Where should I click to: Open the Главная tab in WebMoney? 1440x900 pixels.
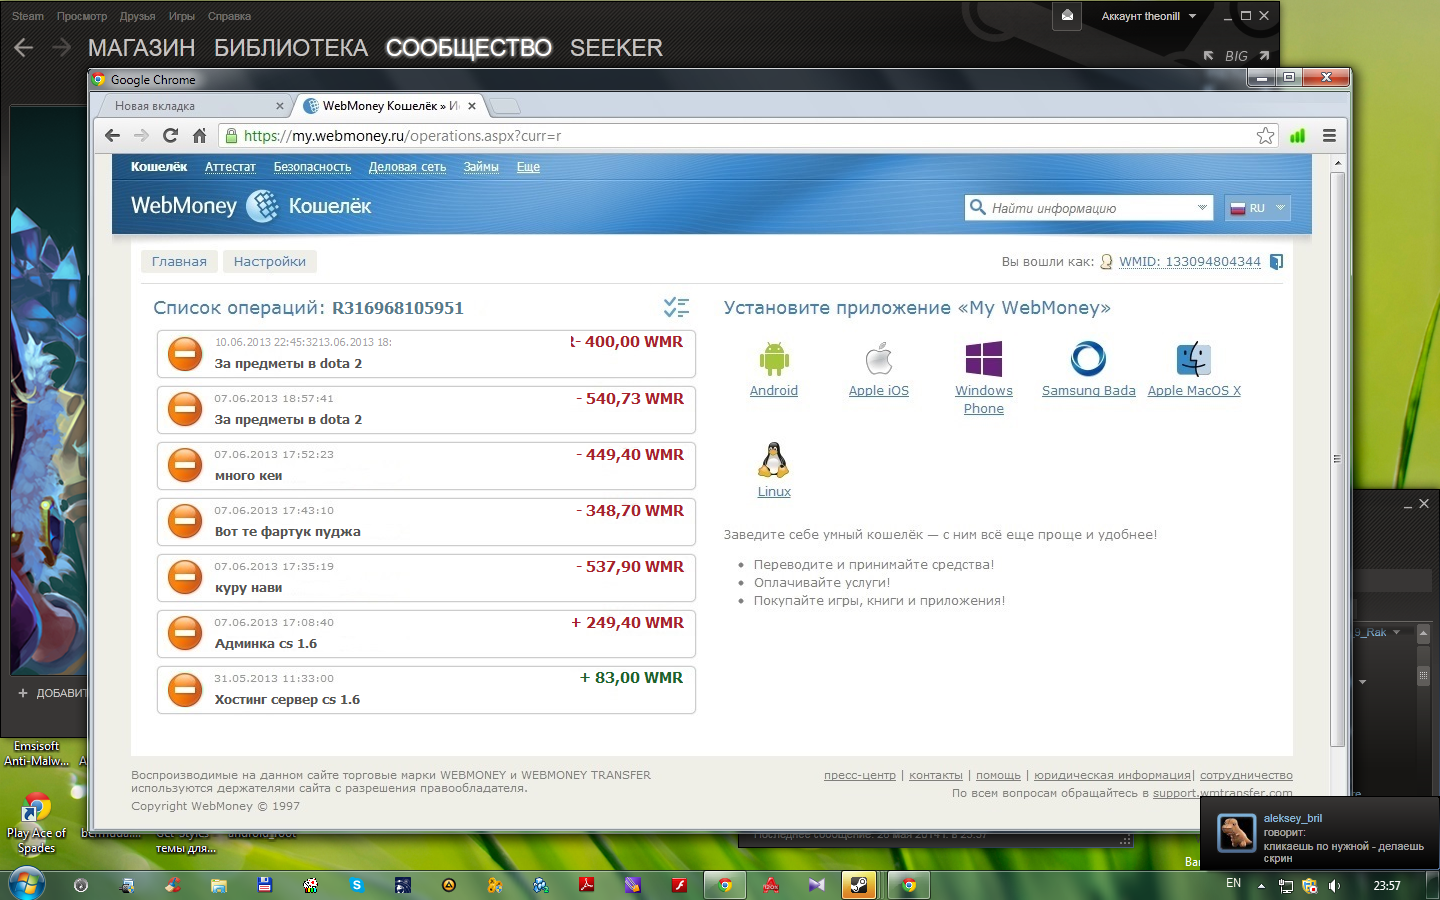pos(179,262)
